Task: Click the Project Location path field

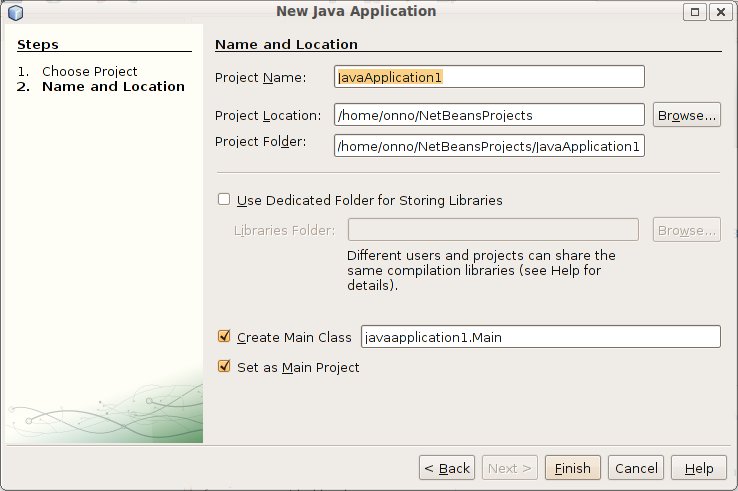Action: (x=489, y=115)
